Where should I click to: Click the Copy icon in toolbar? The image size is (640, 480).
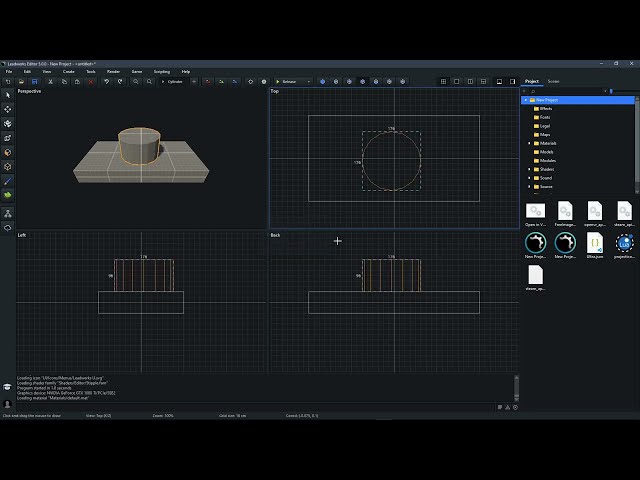click(x=64, y=82)
